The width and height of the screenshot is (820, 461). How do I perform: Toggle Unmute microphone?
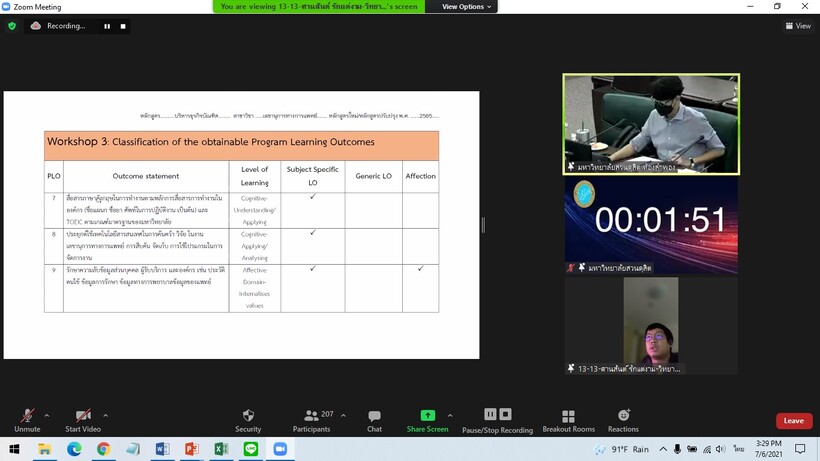(27, 416)
